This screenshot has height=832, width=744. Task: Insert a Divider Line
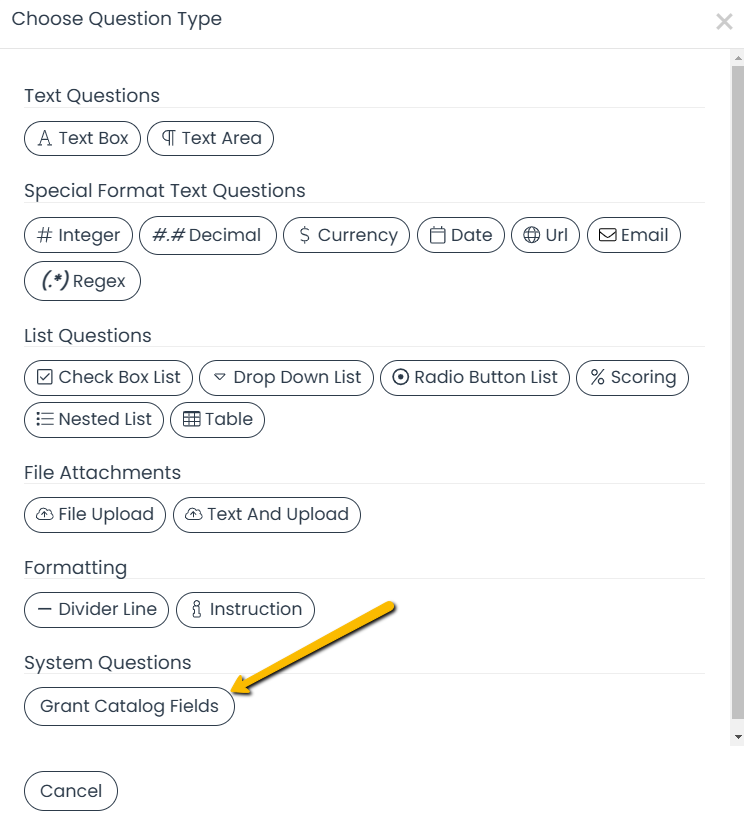tap(96, 609)
